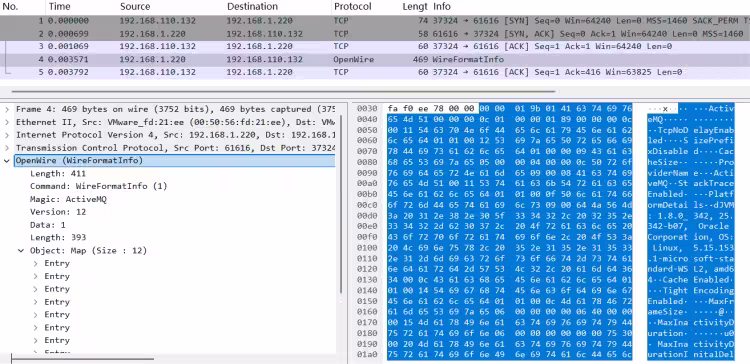750x364 pixels.
Task: Click hex offset 00d0 in bytes pane
Action: point(367,216)
